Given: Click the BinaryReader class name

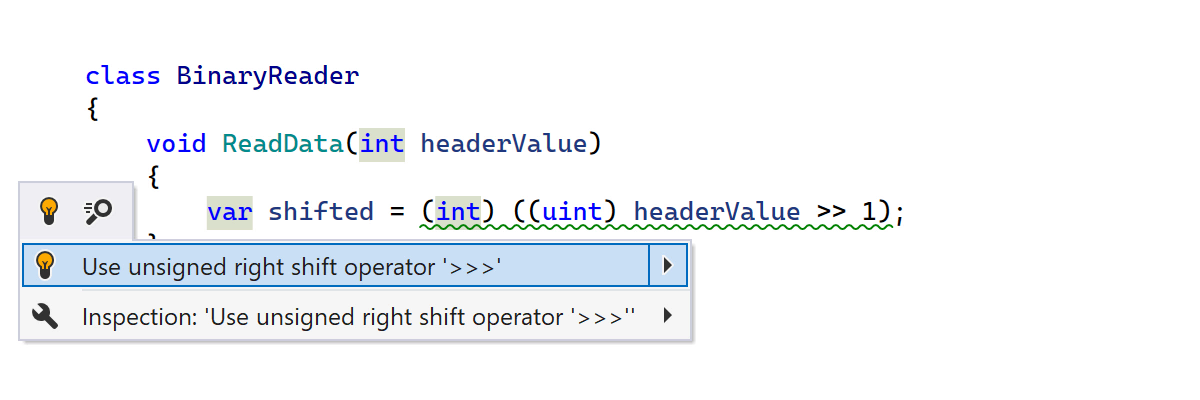Looking at the screenshot, I should (x=267, y=76).
